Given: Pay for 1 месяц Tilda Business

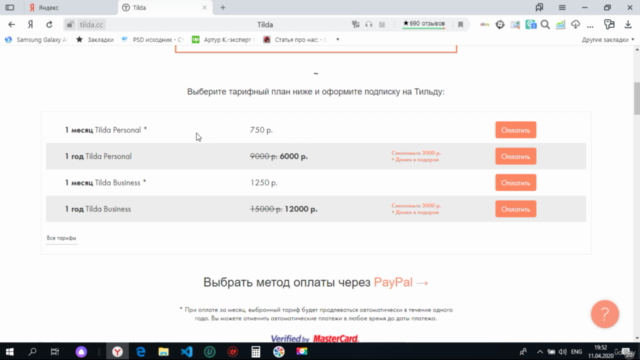Looking at the screenshot, I should 516,182.
